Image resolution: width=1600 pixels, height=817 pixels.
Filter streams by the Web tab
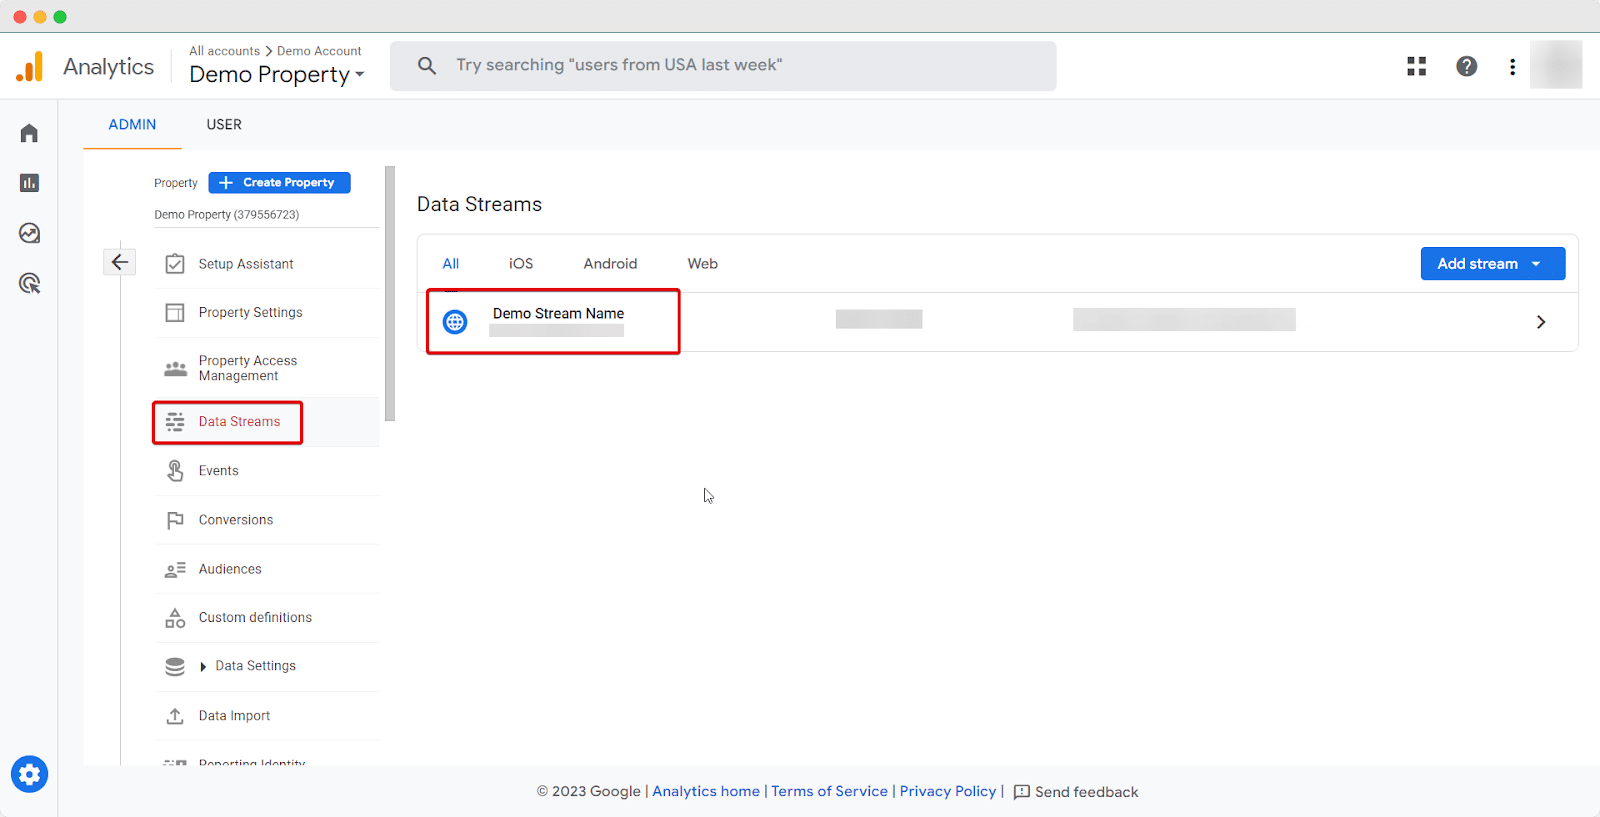702,264
